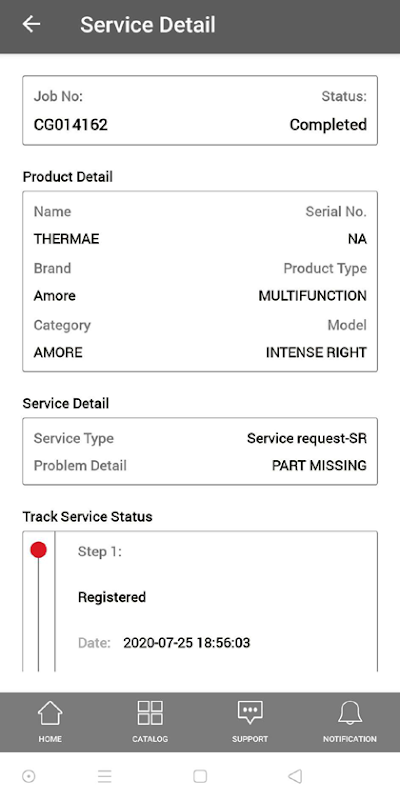Tap the back arrow icon
The image size is (400, 800).
(31, 24)
